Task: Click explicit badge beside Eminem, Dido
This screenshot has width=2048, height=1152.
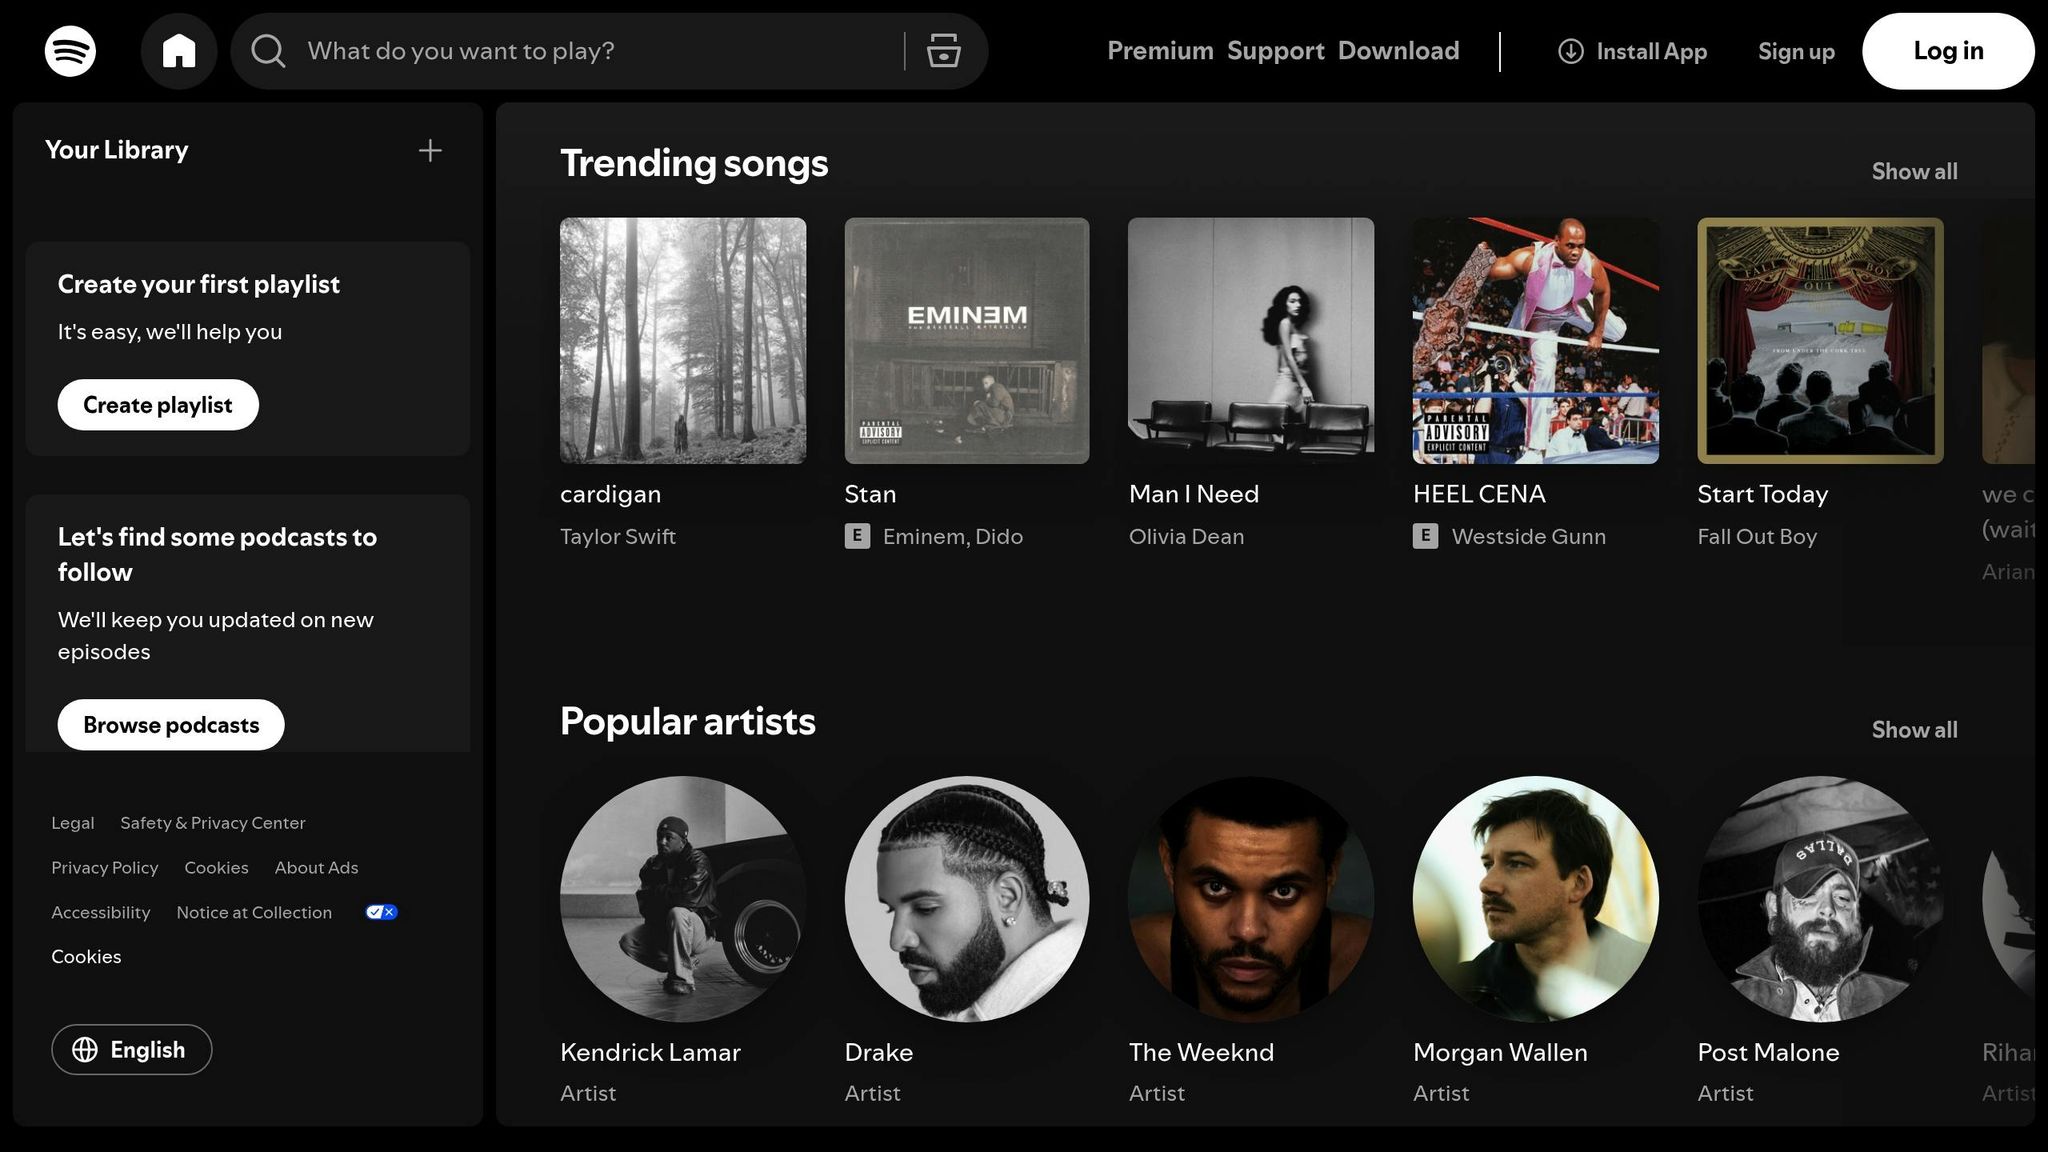Action: click(857, 536)
